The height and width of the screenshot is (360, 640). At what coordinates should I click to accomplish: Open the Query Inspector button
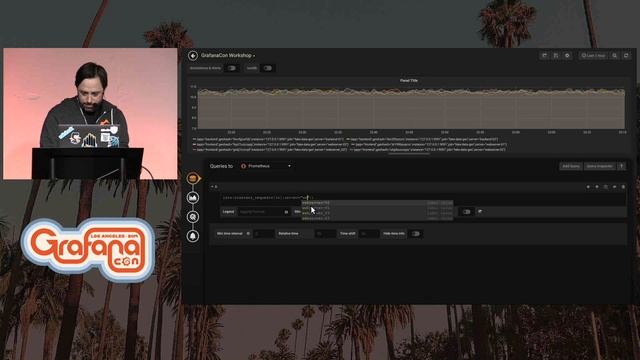pos(599,166)
